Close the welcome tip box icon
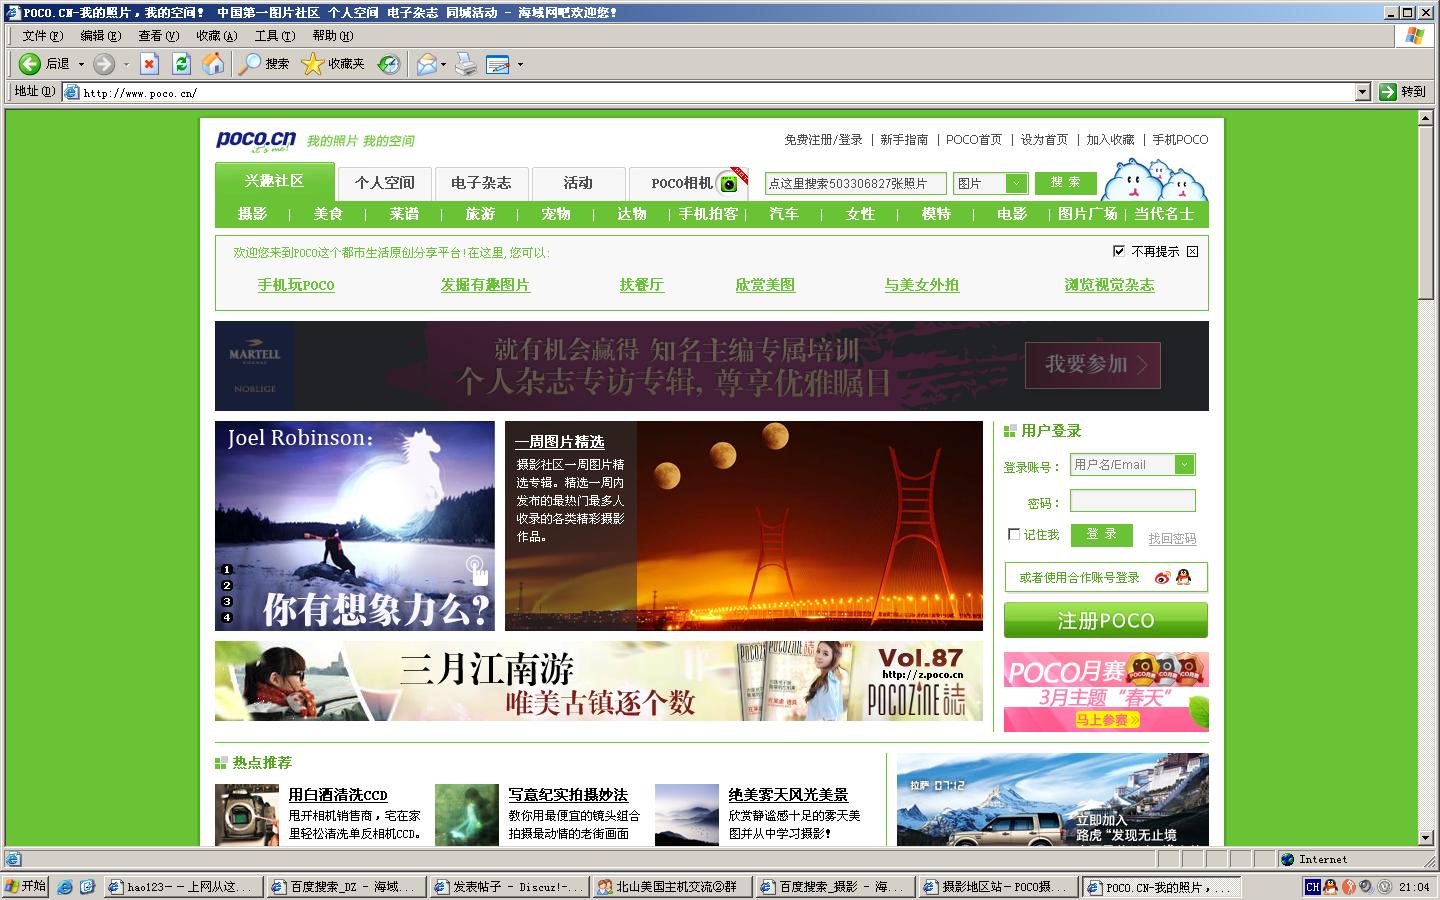 point(1193,251)
